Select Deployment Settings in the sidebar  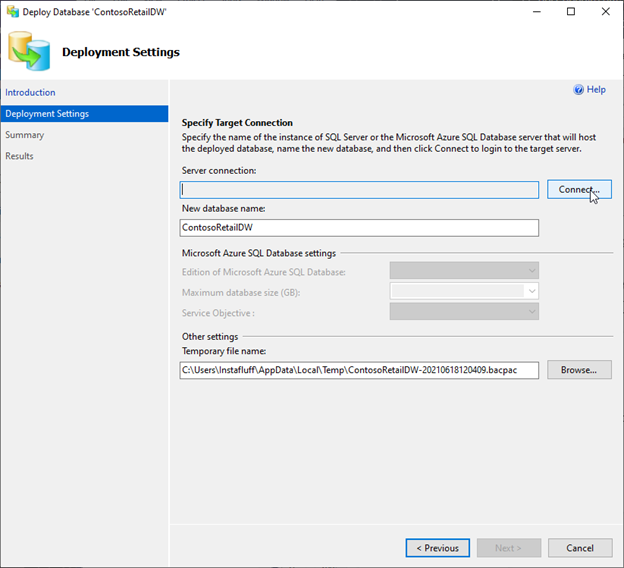click(x=84, y=114)
